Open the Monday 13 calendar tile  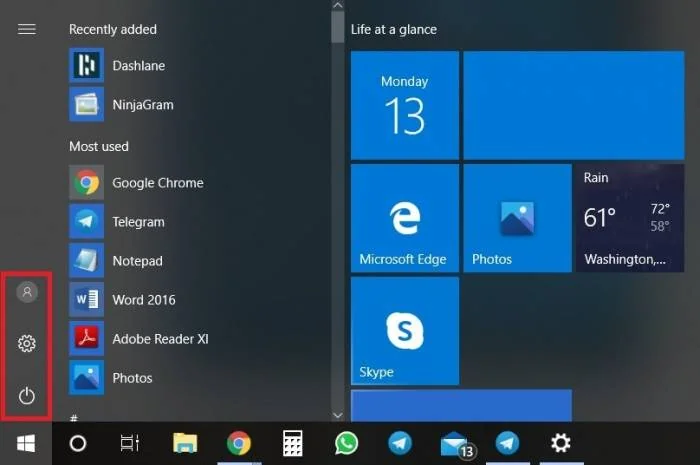(404, 105)
